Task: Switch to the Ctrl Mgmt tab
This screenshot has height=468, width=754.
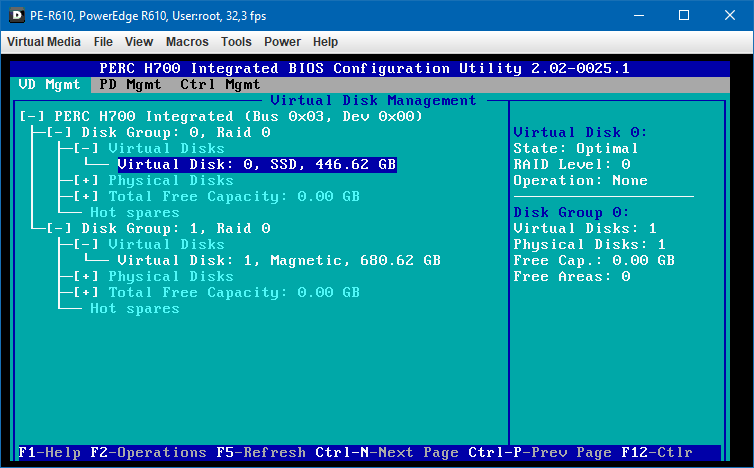Action: (220, 85)
